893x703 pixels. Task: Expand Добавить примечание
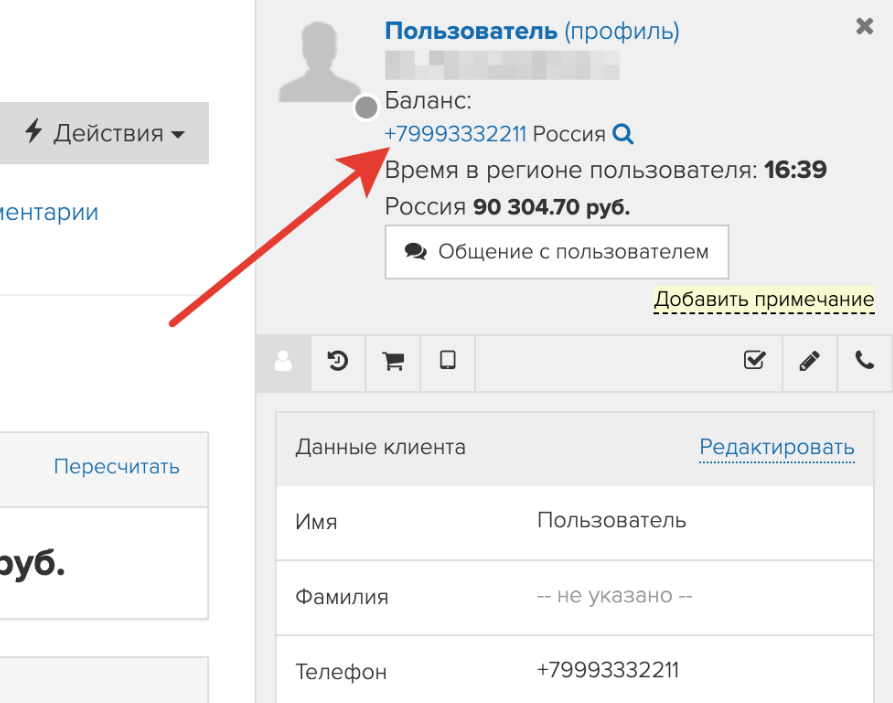point(763,298)
